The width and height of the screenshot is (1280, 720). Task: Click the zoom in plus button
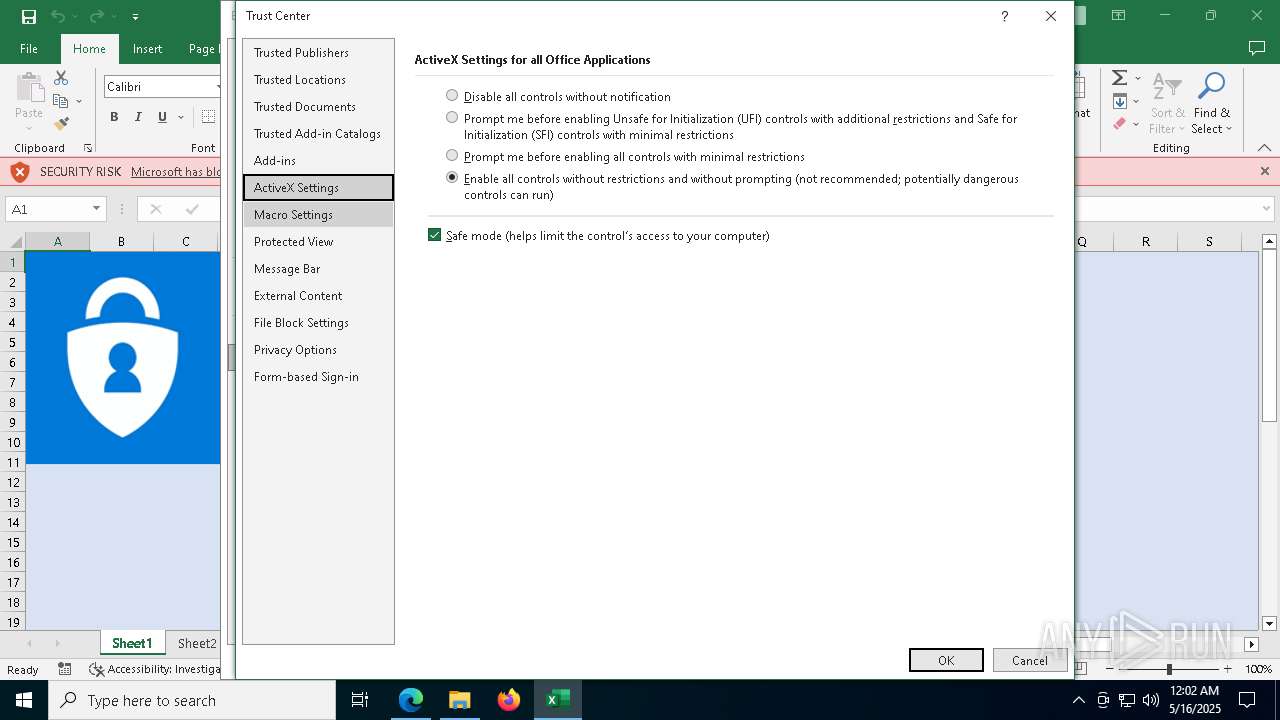coord(1227,669)
